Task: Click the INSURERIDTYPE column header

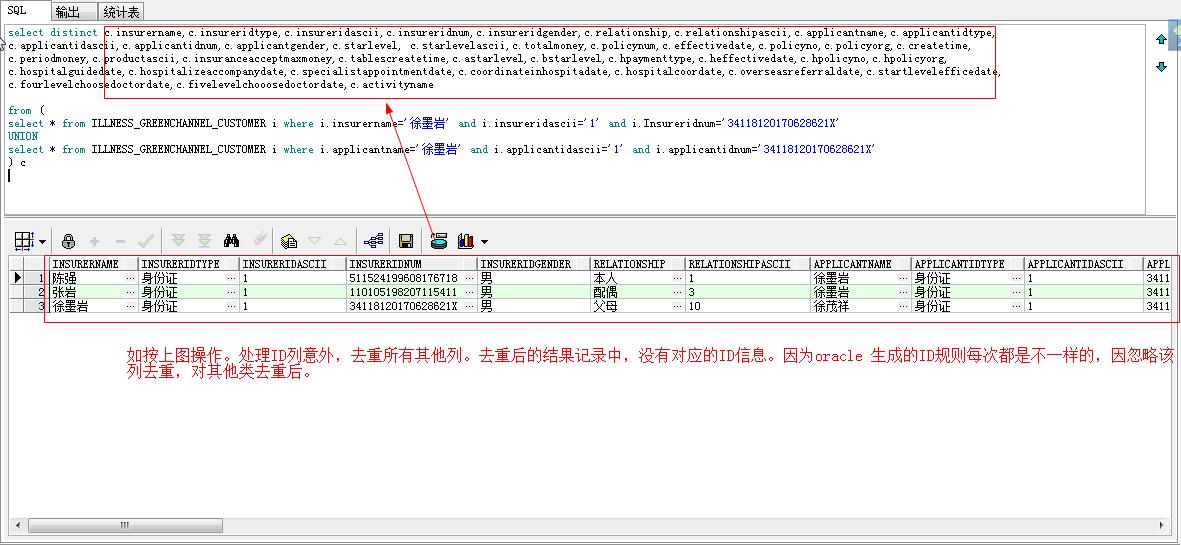Action: (x=189, y=264)
